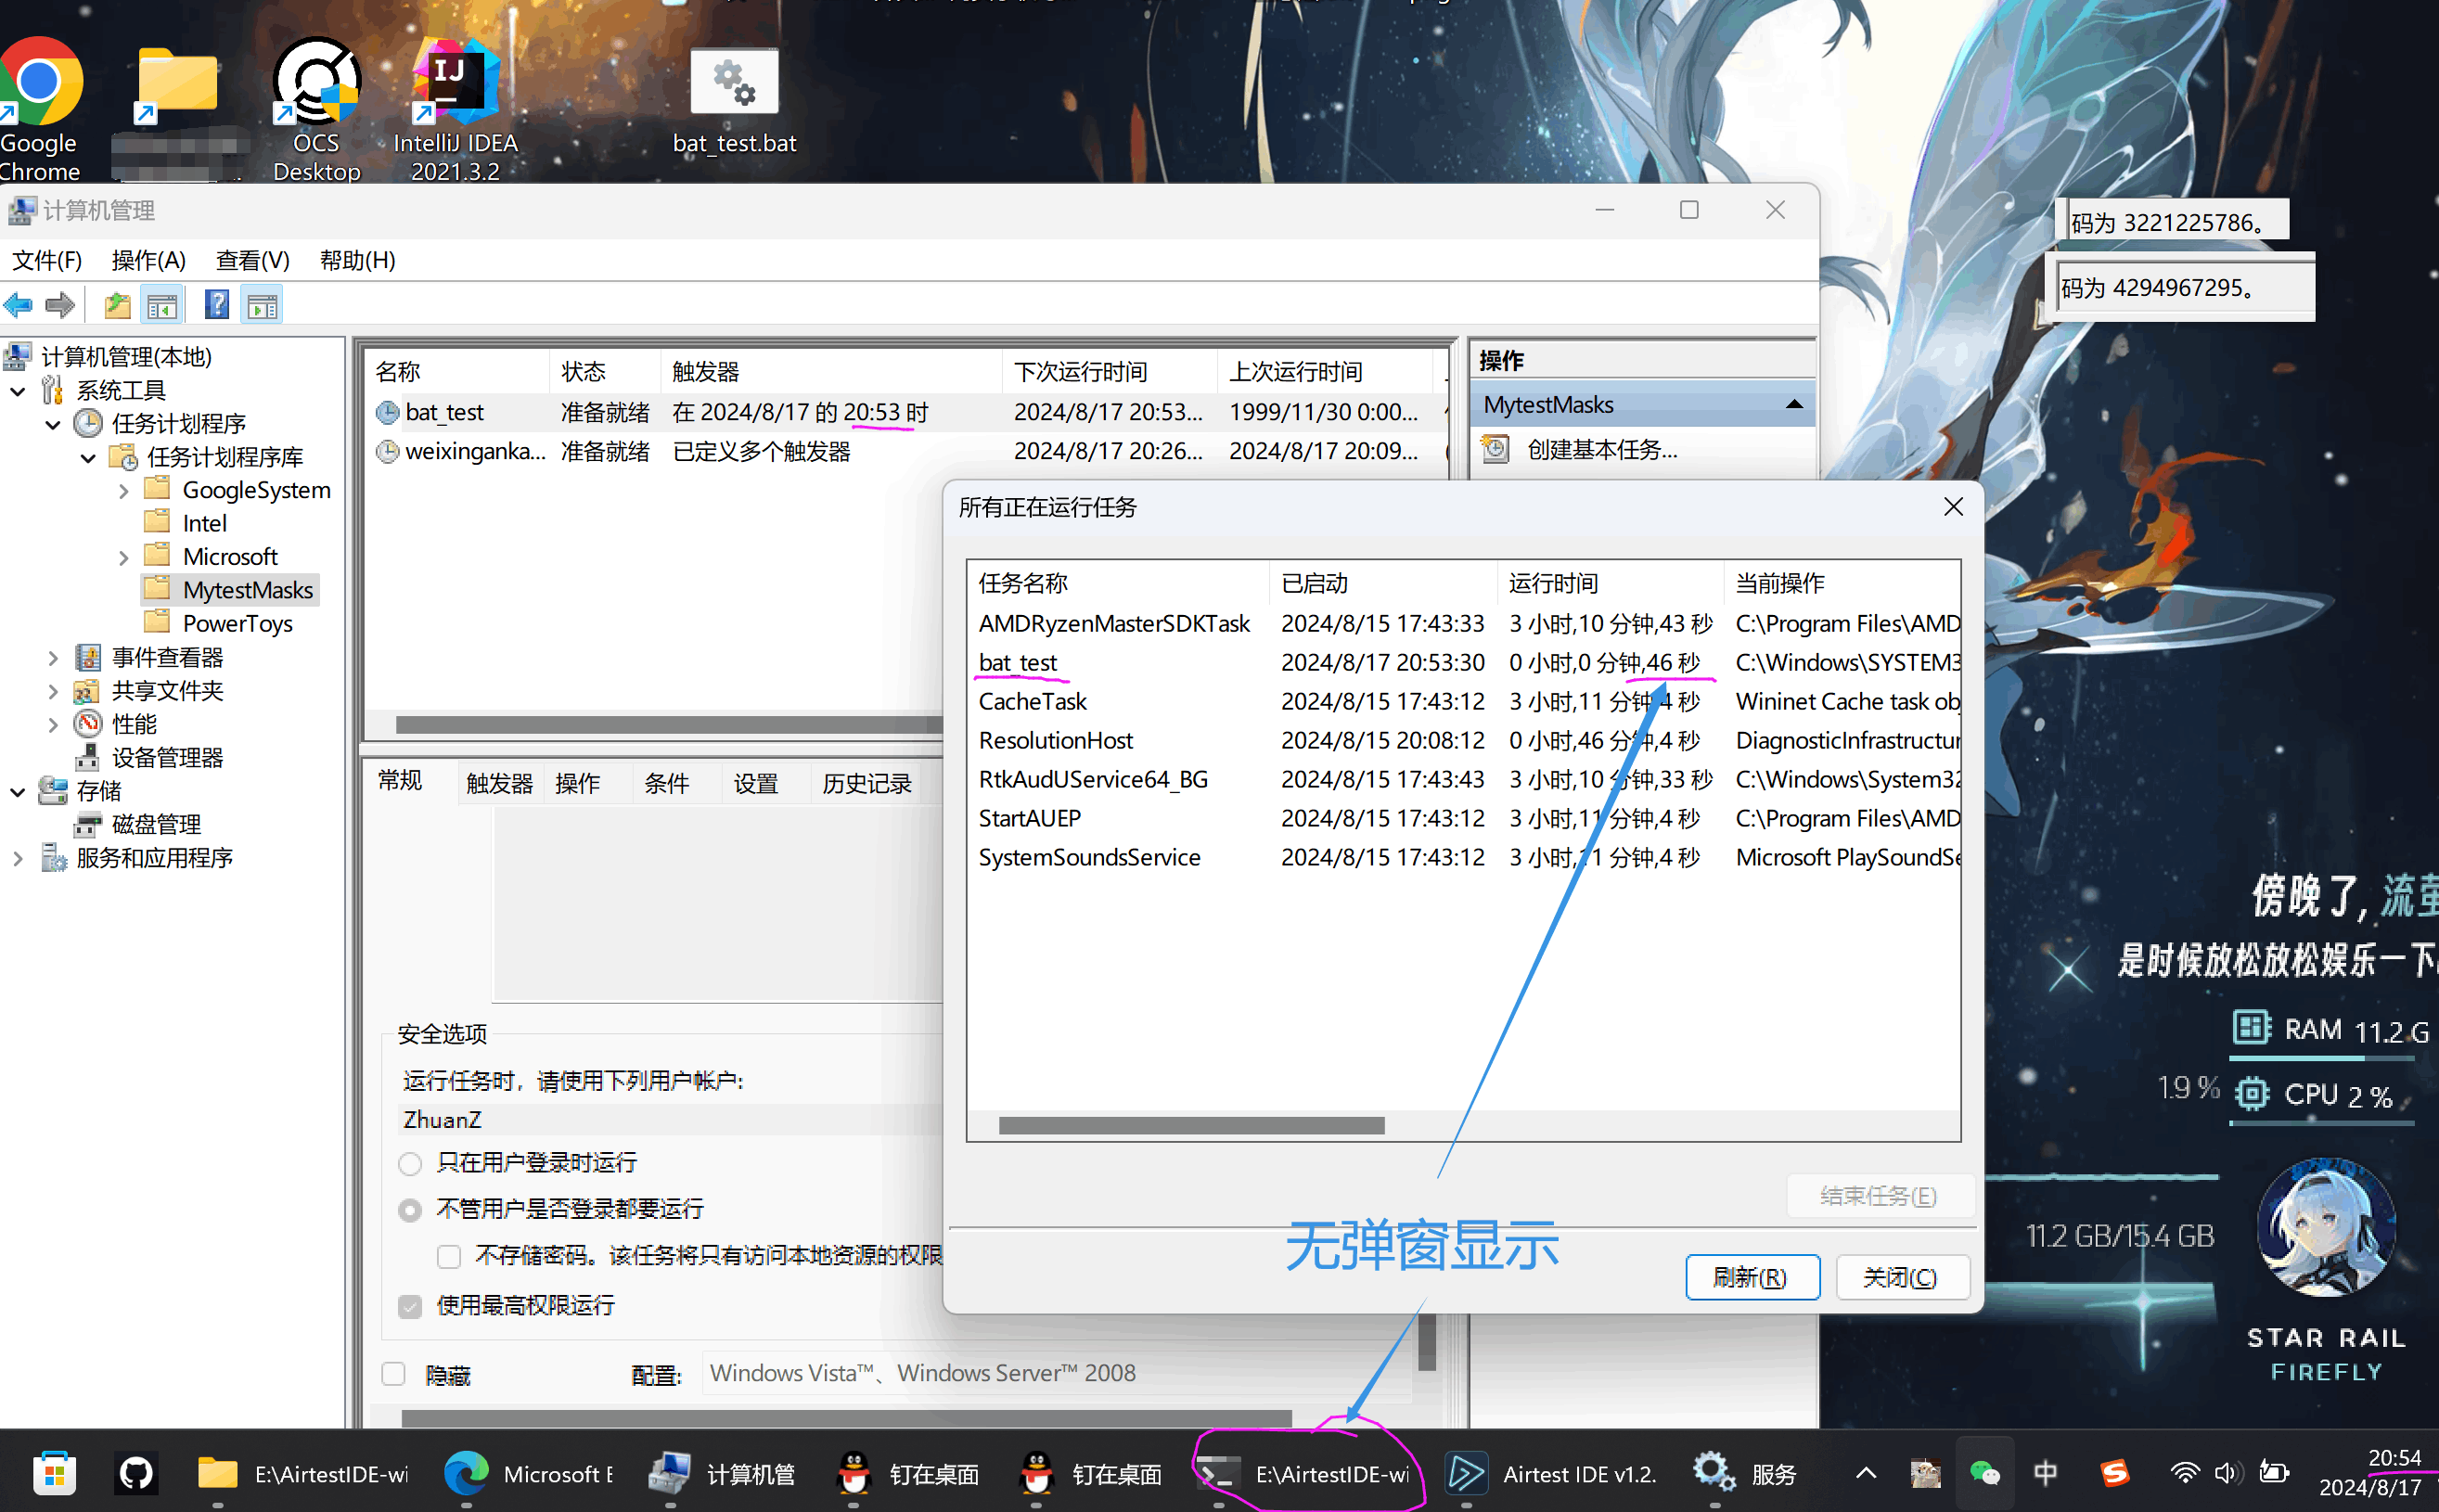
Task: Switch to Airtest IDE taskbar item
Action: [1551, 1473]
